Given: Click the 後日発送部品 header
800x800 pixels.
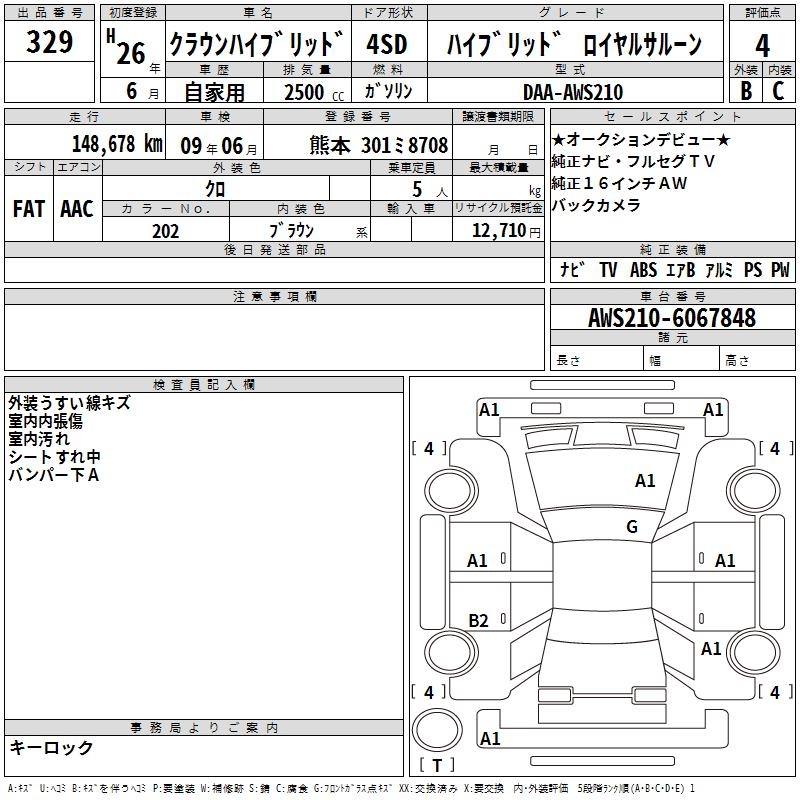Looking at the screenshot, I should pos(274,249).
